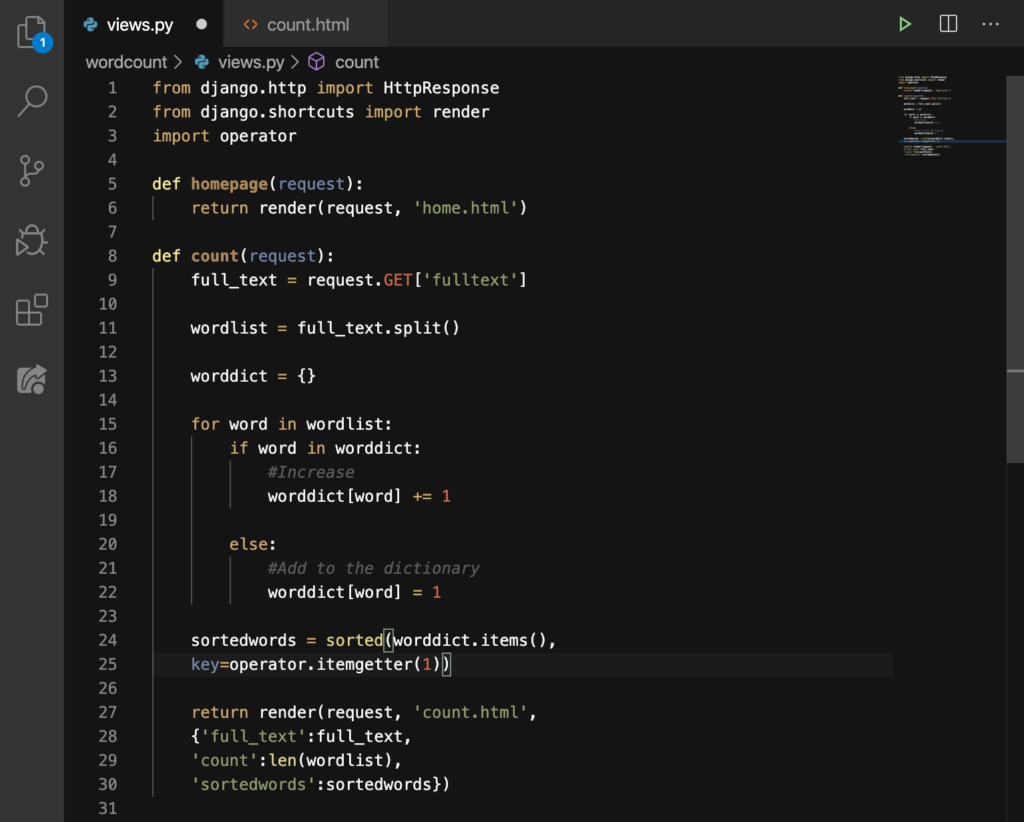Click the 'fulltext' string on line 9
This screenshot has width=1024, height=822.
click(470, 280)
